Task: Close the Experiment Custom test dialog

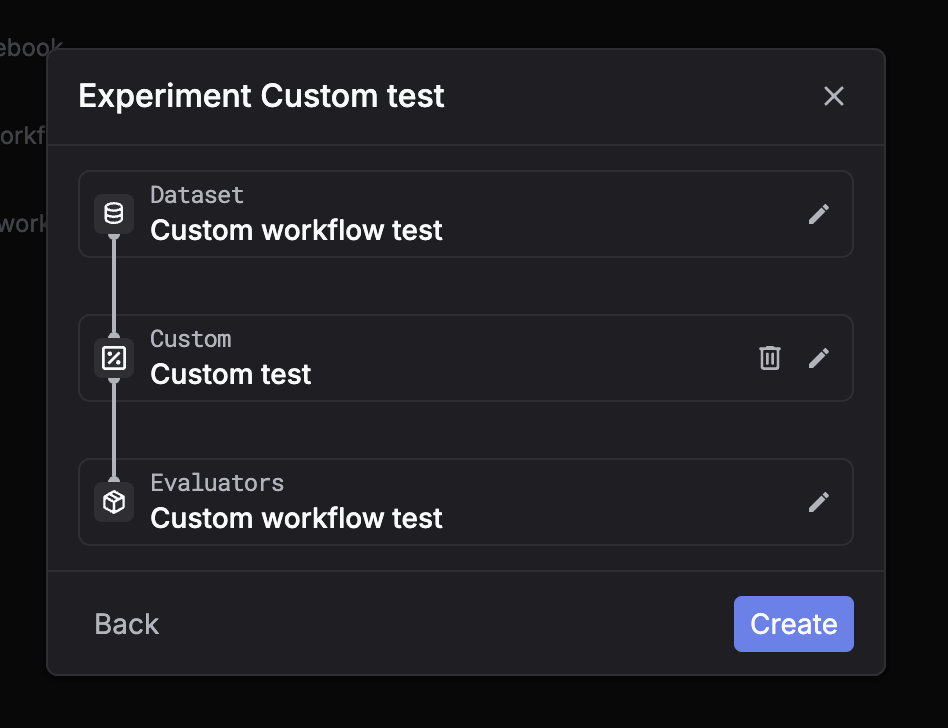Action: (833, 96)
